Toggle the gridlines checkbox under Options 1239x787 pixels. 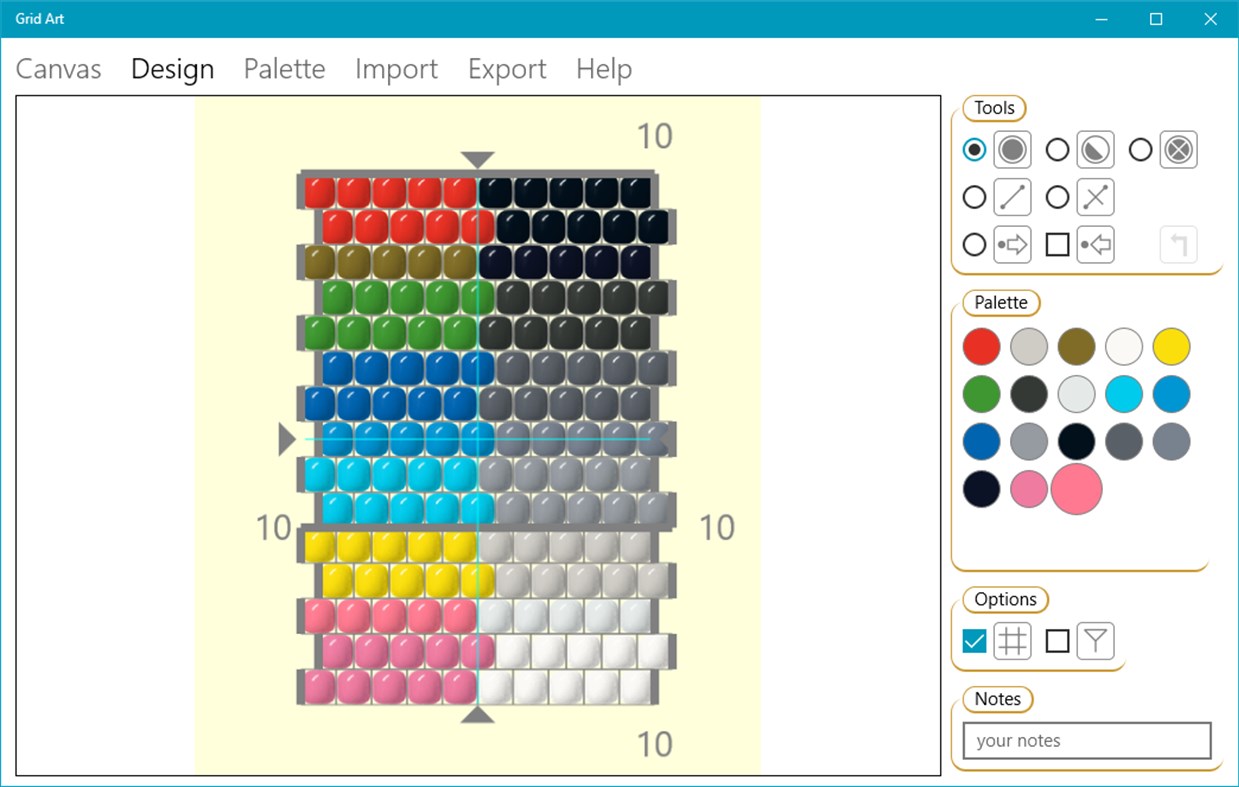973,640
